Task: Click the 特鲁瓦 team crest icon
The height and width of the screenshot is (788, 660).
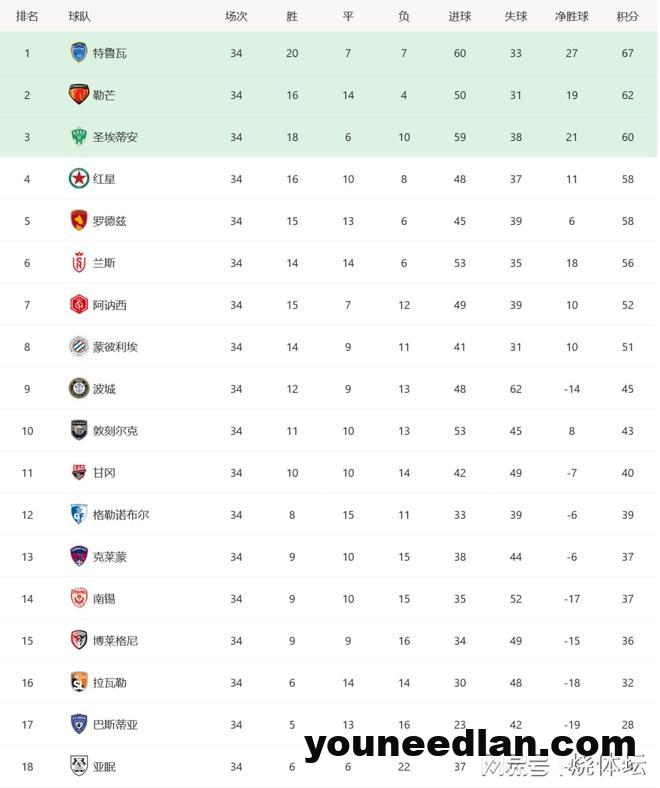Action: (x=78, y=53)
